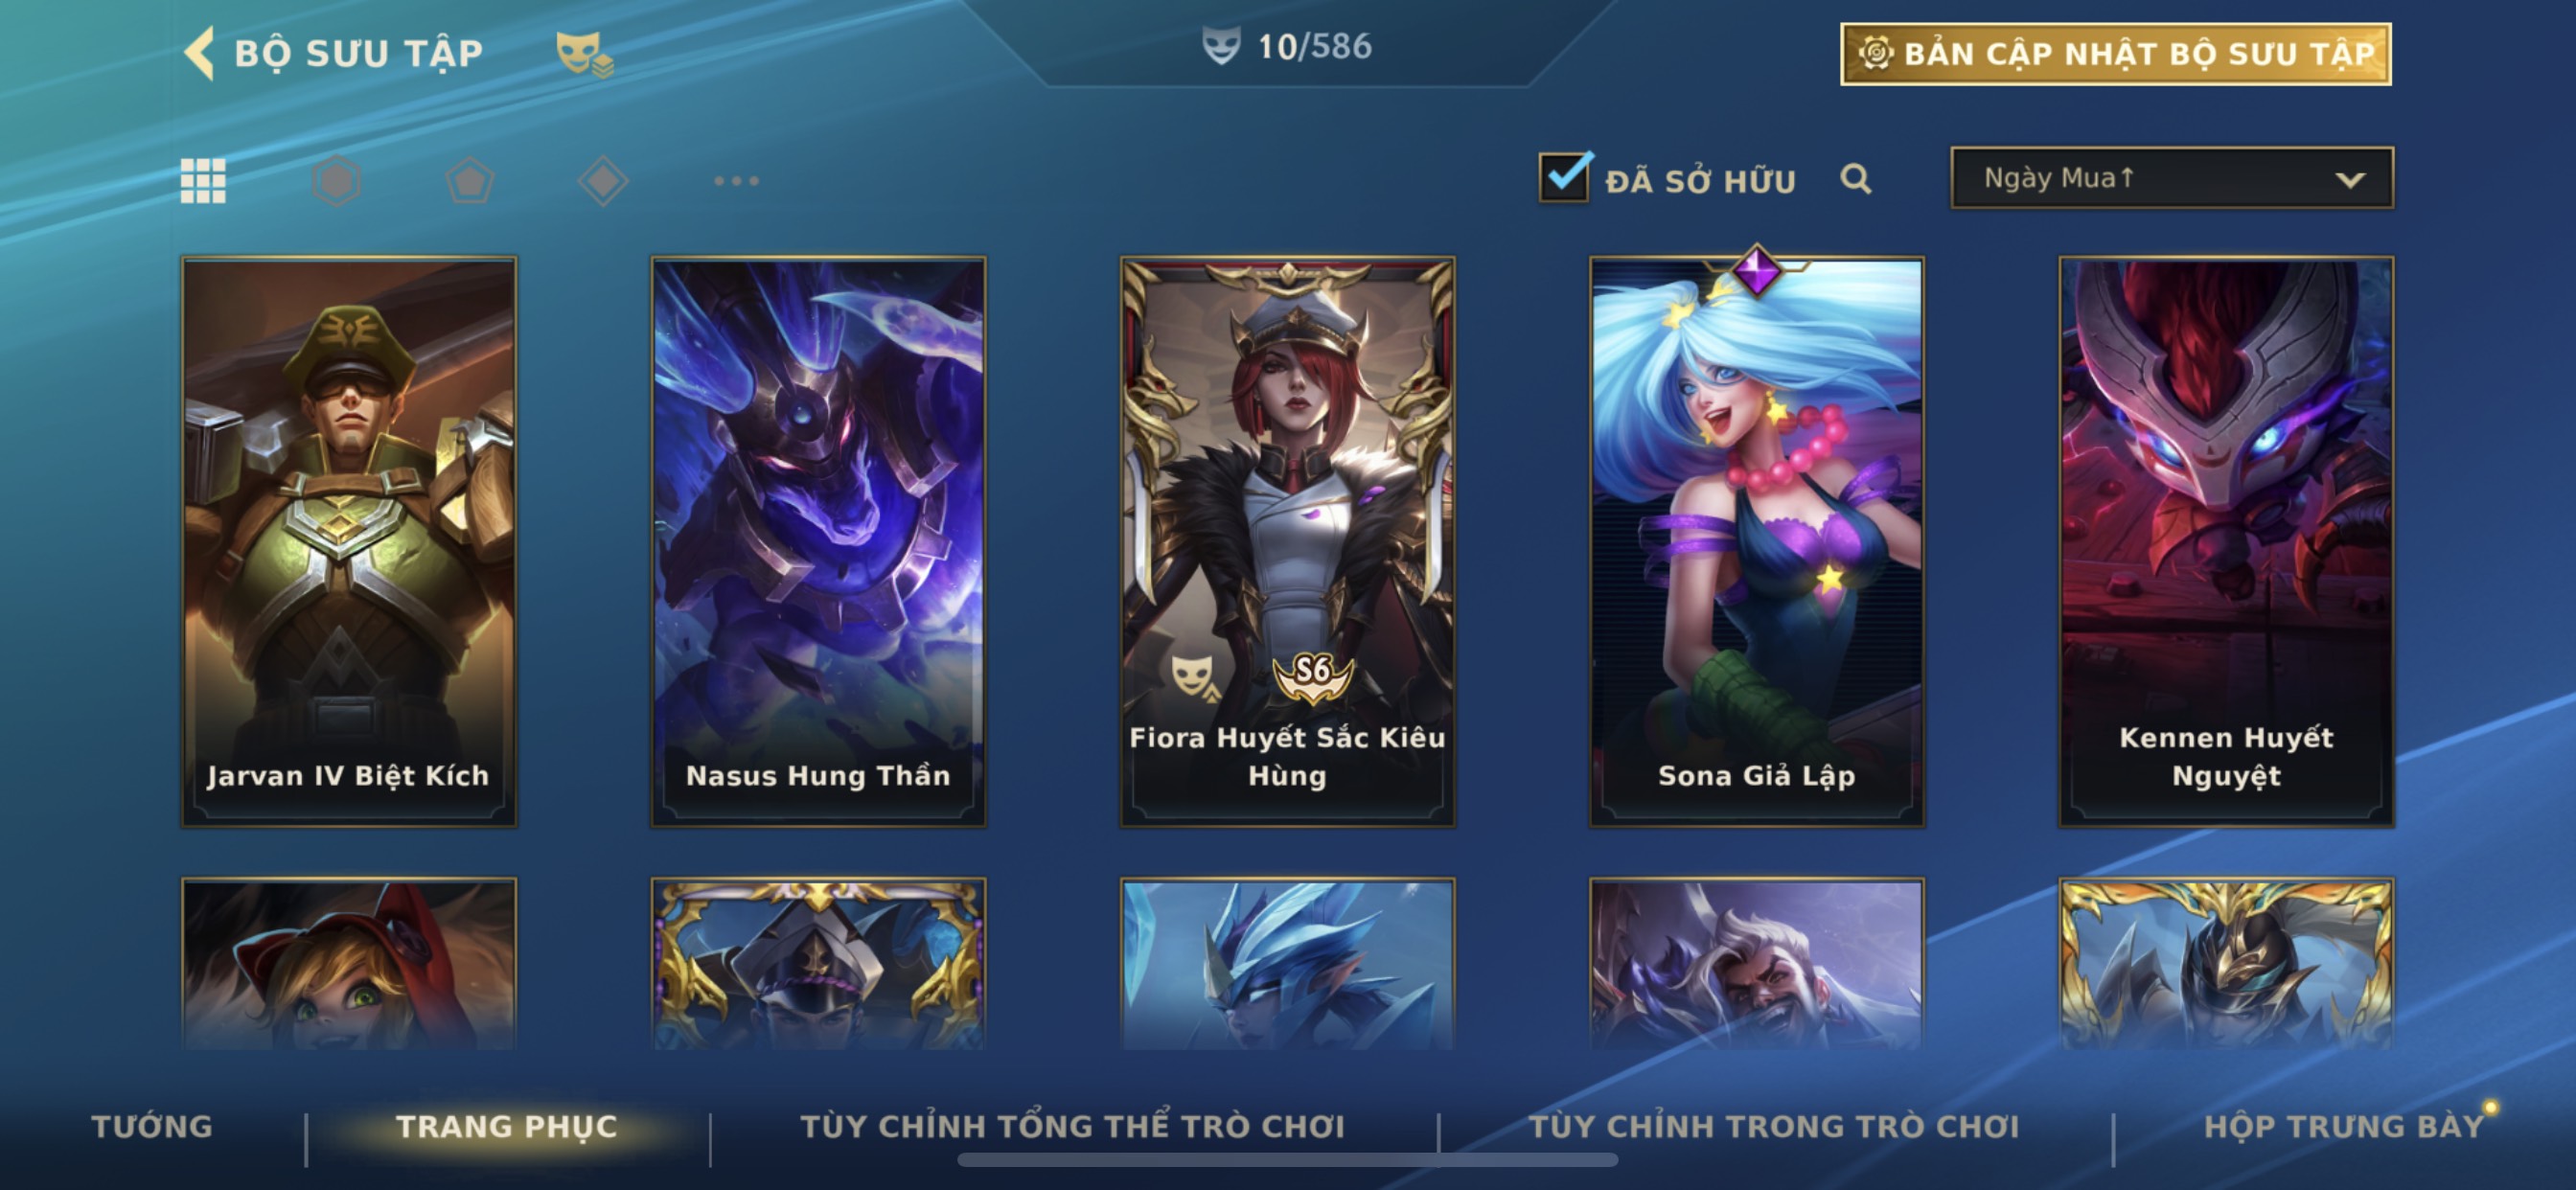Expand the Ngày Mua sort dropdown
Viewport: 2576px width, 1190px height.
2172,178
